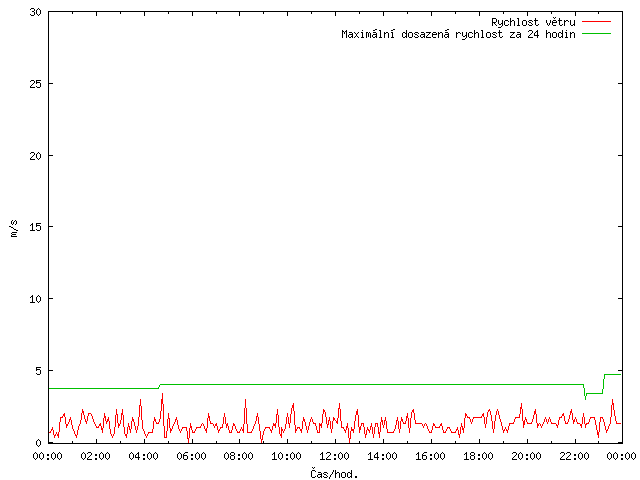Click the red wind speed peak near 04:45
The image size is (640, 480).
(x=162, y=394)
